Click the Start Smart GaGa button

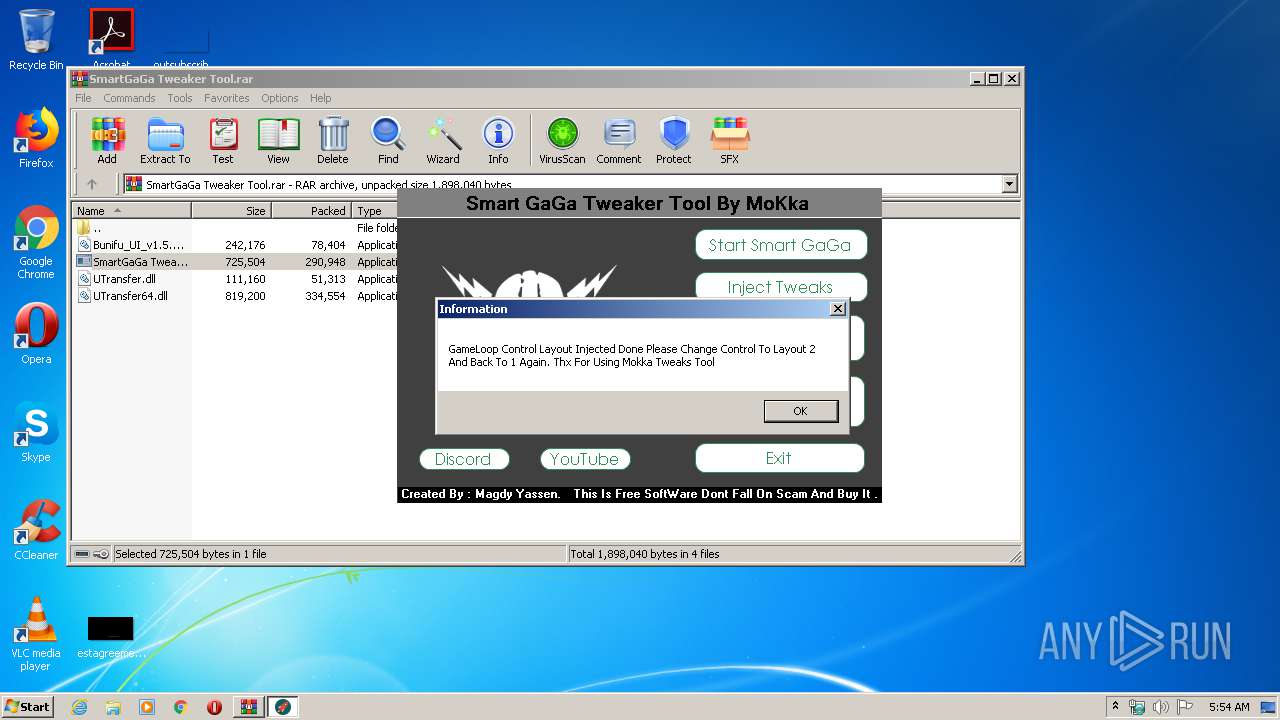click(x=780, y=245)
